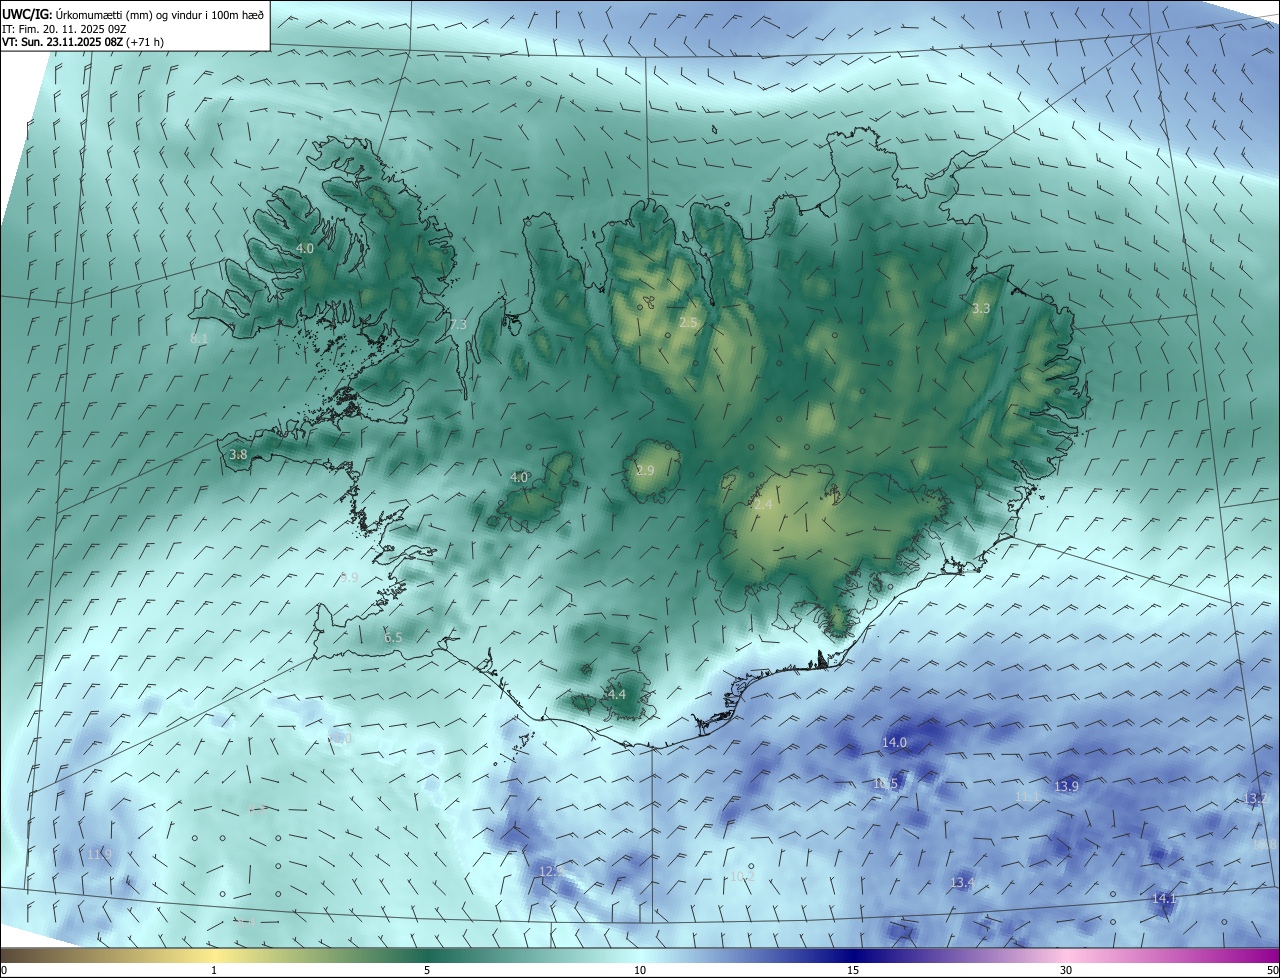Click the 13.4 precipitation value

point(962,883)
